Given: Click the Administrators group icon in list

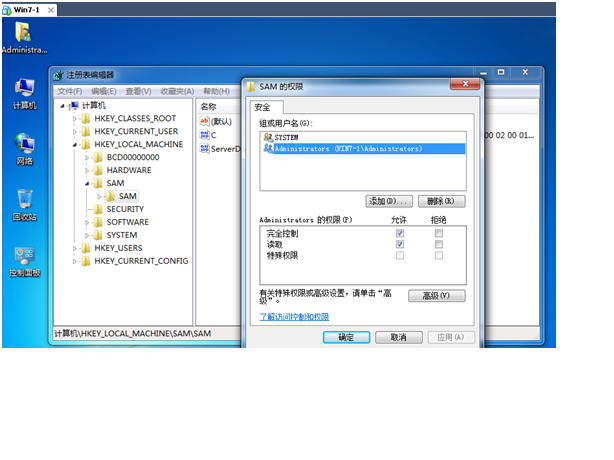Looking at the screenshot, I should 268,148.
